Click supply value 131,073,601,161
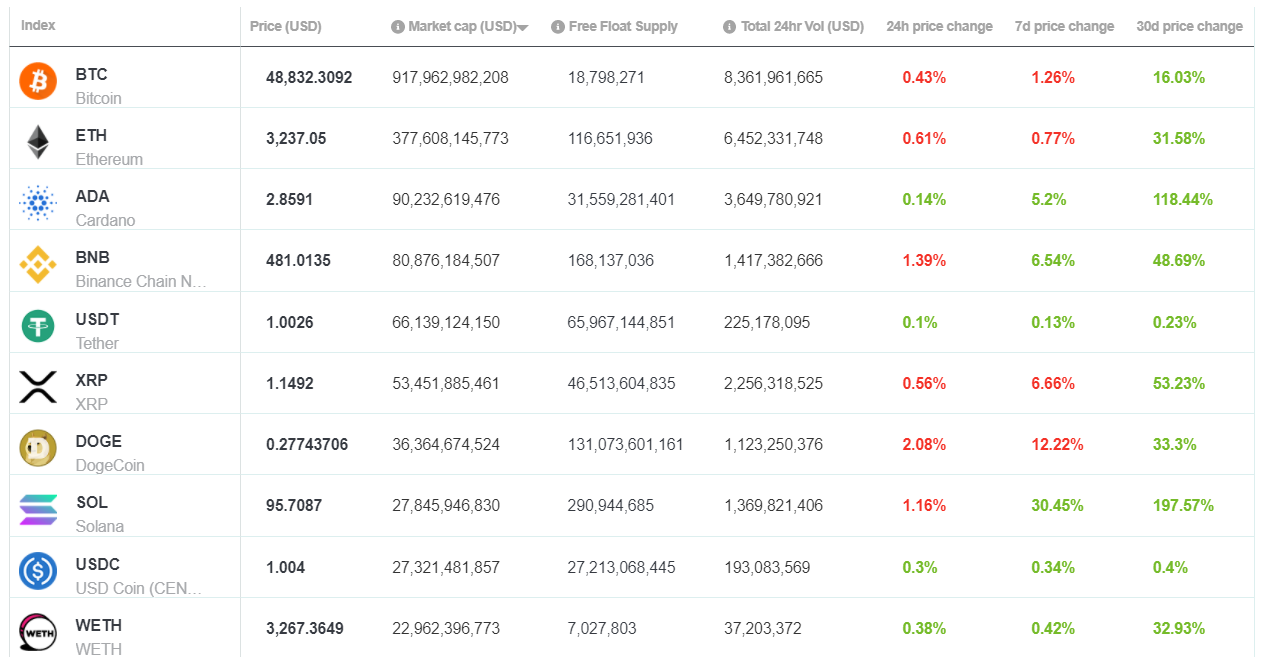Image resolution: width=1262 pixels, height=657 pixels. (x=625, y=444)
